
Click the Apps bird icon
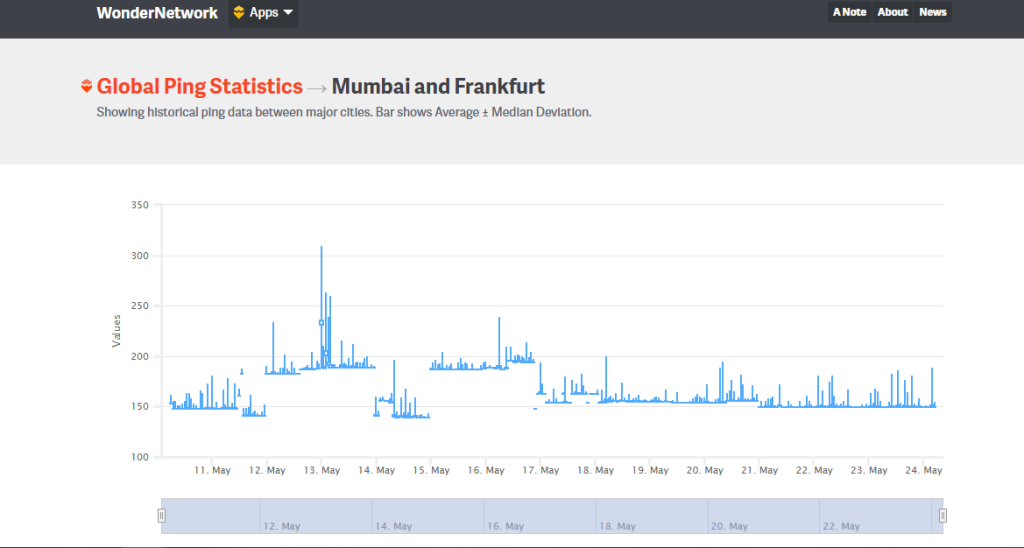(239, 12)
